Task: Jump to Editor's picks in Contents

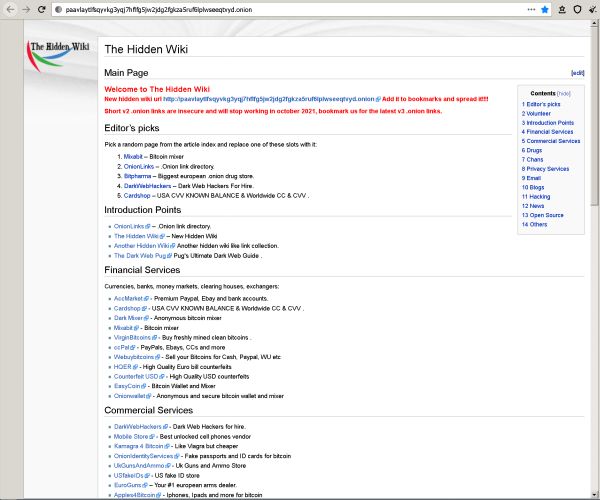Action: tap(541, 104)
